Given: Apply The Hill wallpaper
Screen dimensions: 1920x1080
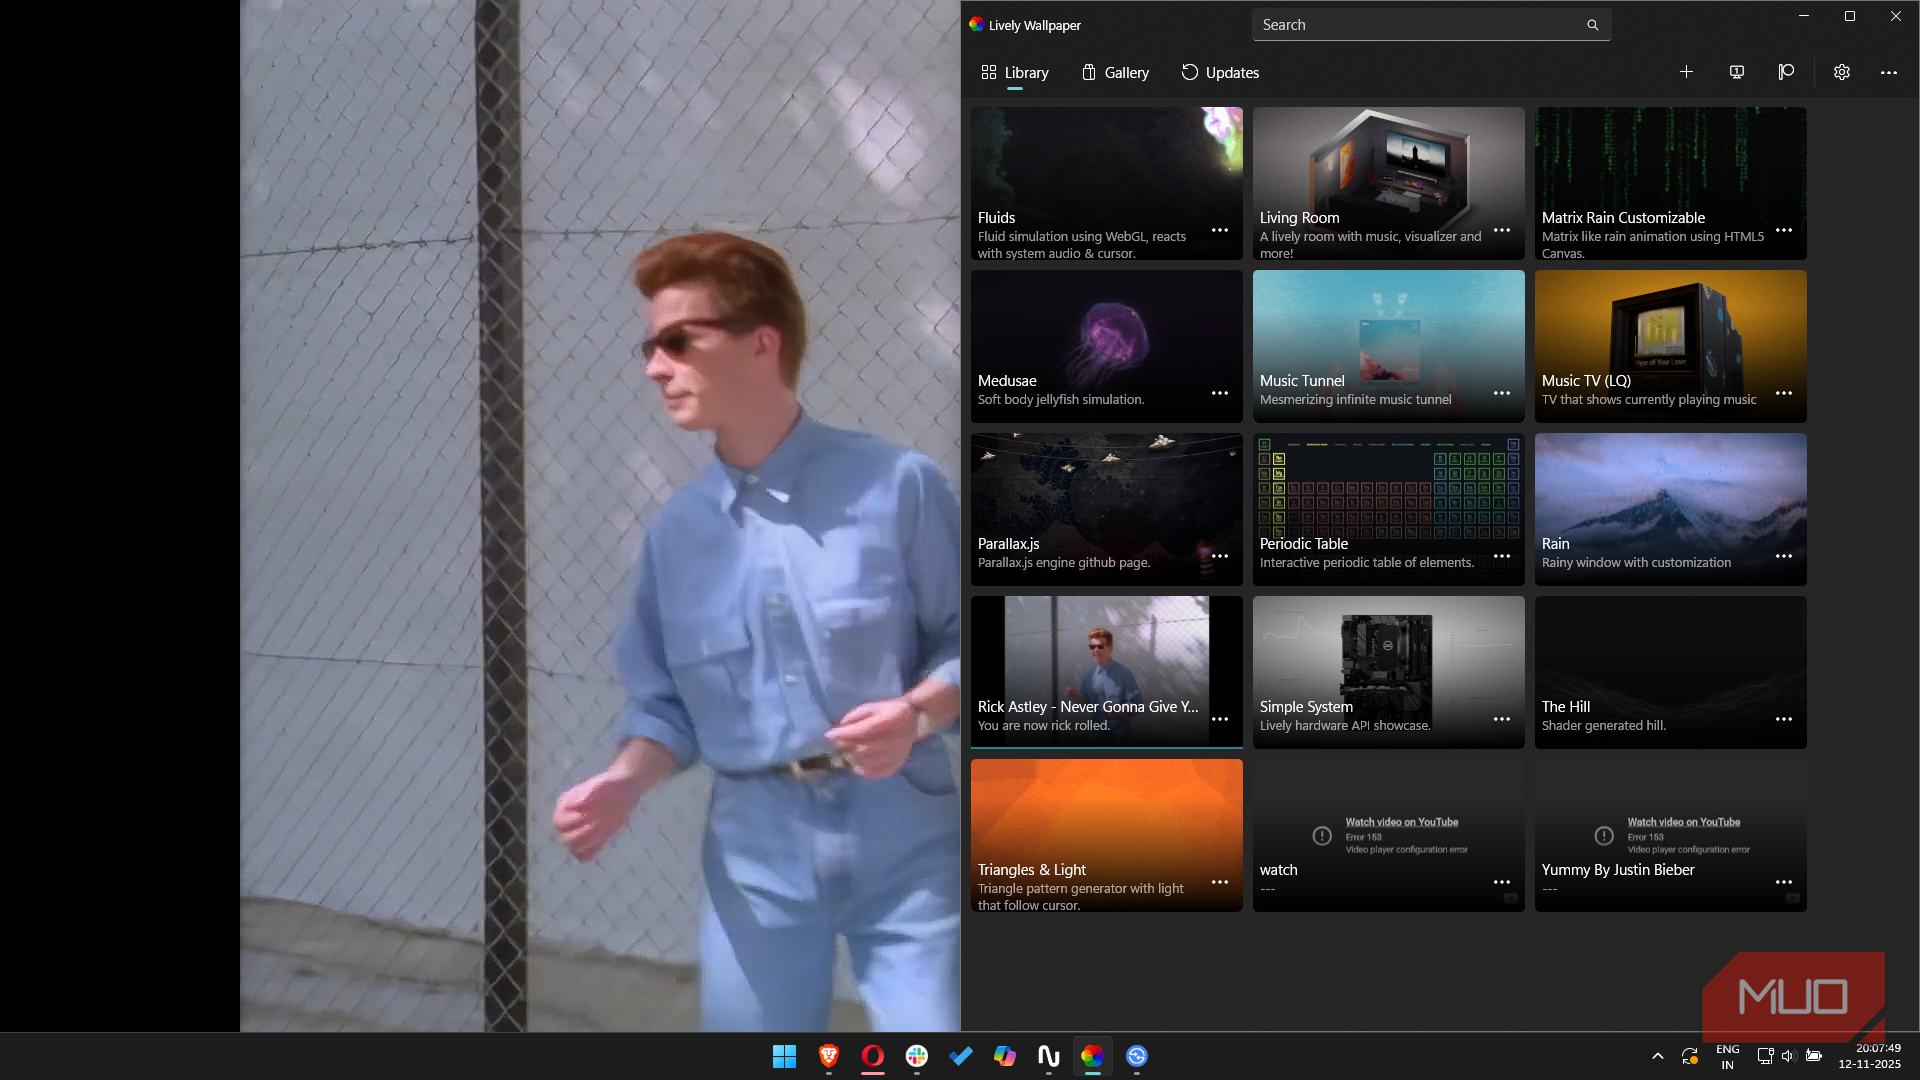Looking at the screenshot, I should point(1671,672).
